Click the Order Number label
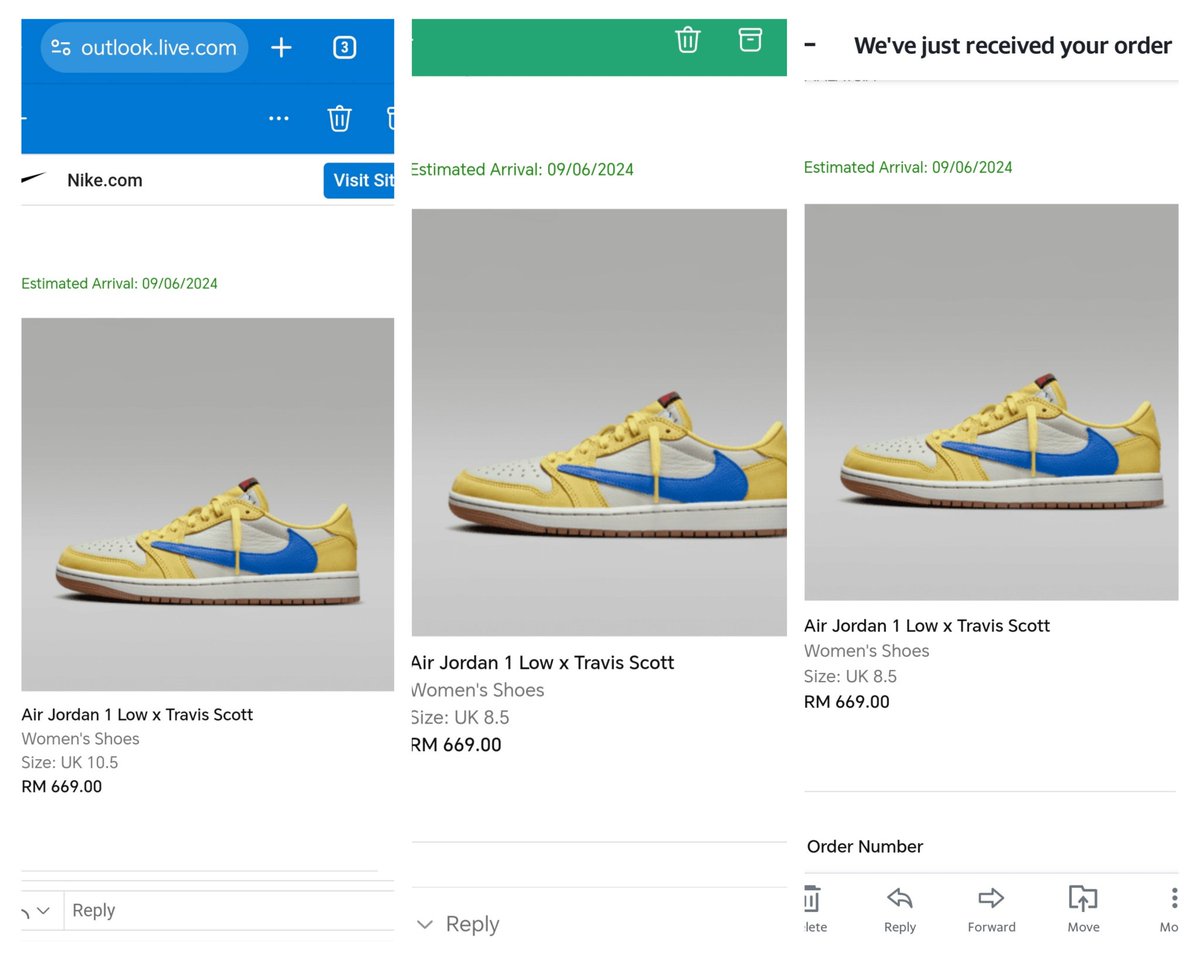The width and height of the screenshot is (1200, 960). click(x=865, y=846)
